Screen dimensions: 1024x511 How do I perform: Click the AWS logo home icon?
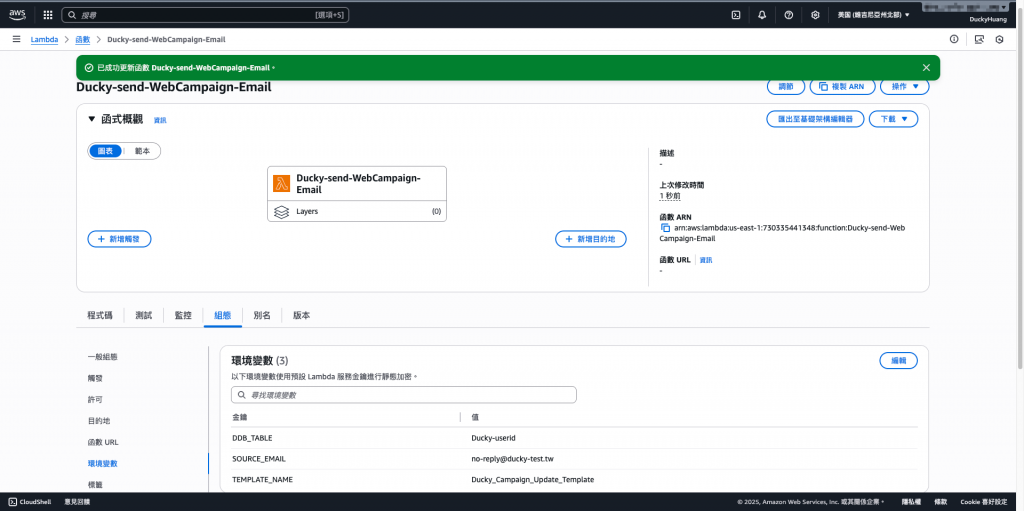click(18, 14)
